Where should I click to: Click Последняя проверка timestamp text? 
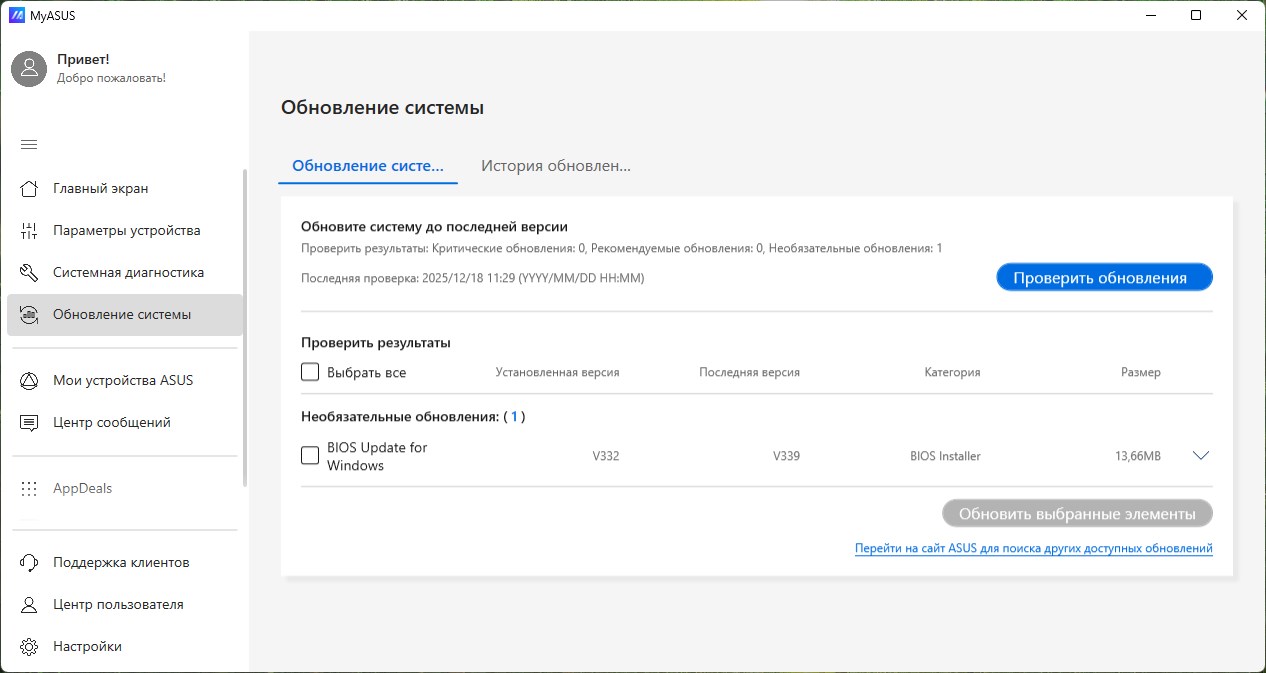[x=472, y=278]
